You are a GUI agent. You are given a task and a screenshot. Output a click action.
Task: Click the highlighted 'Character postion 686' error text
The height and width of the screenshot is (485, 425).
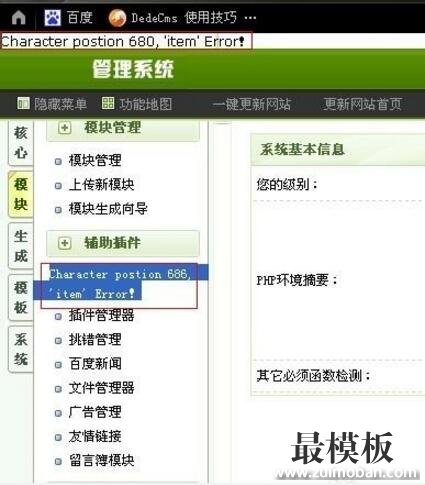coord(120,284)
